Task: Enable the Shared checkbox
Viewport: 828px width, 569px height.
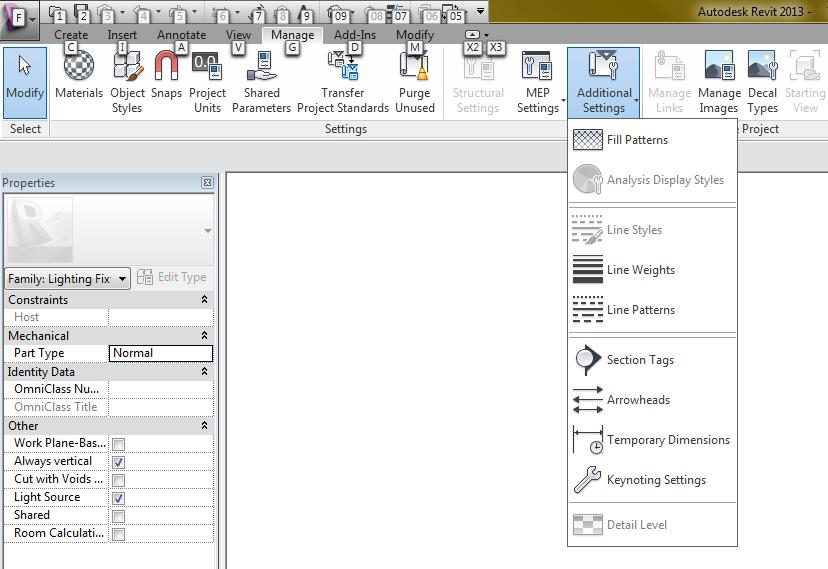Action: coord(119,516)
